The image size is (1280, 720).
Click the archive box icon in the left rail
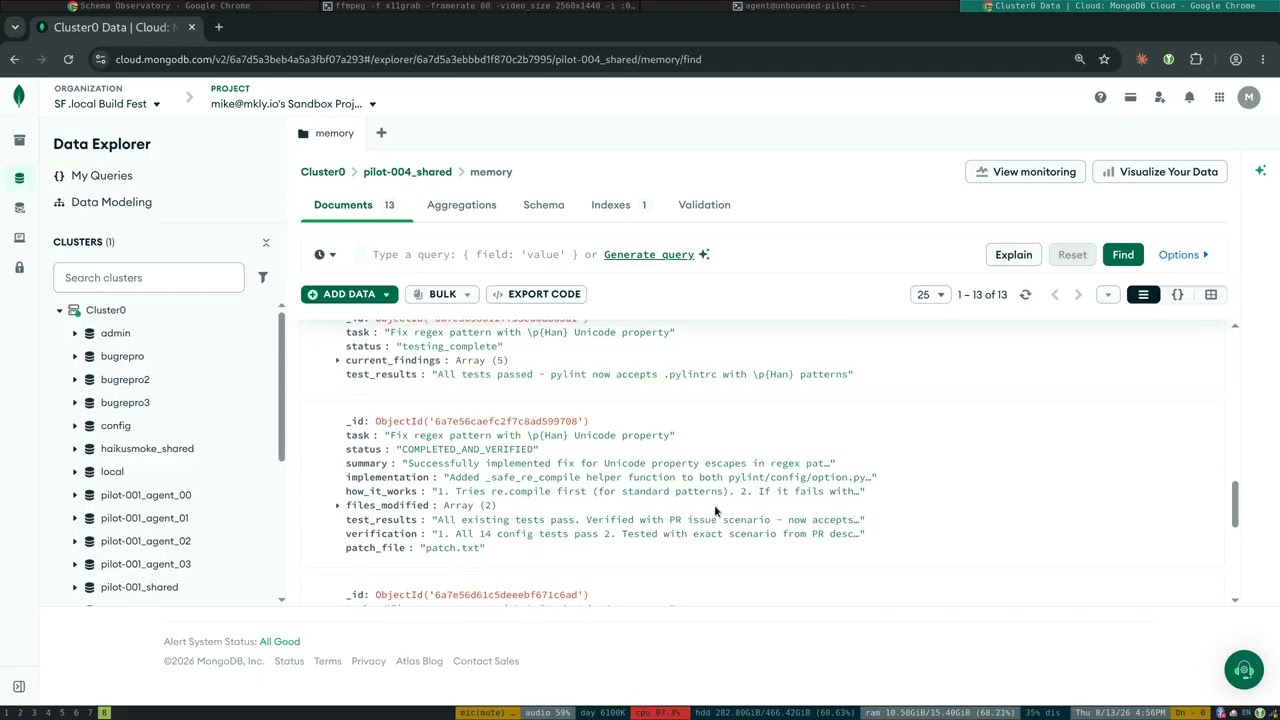pyautogui.click(x=19, y=141)
